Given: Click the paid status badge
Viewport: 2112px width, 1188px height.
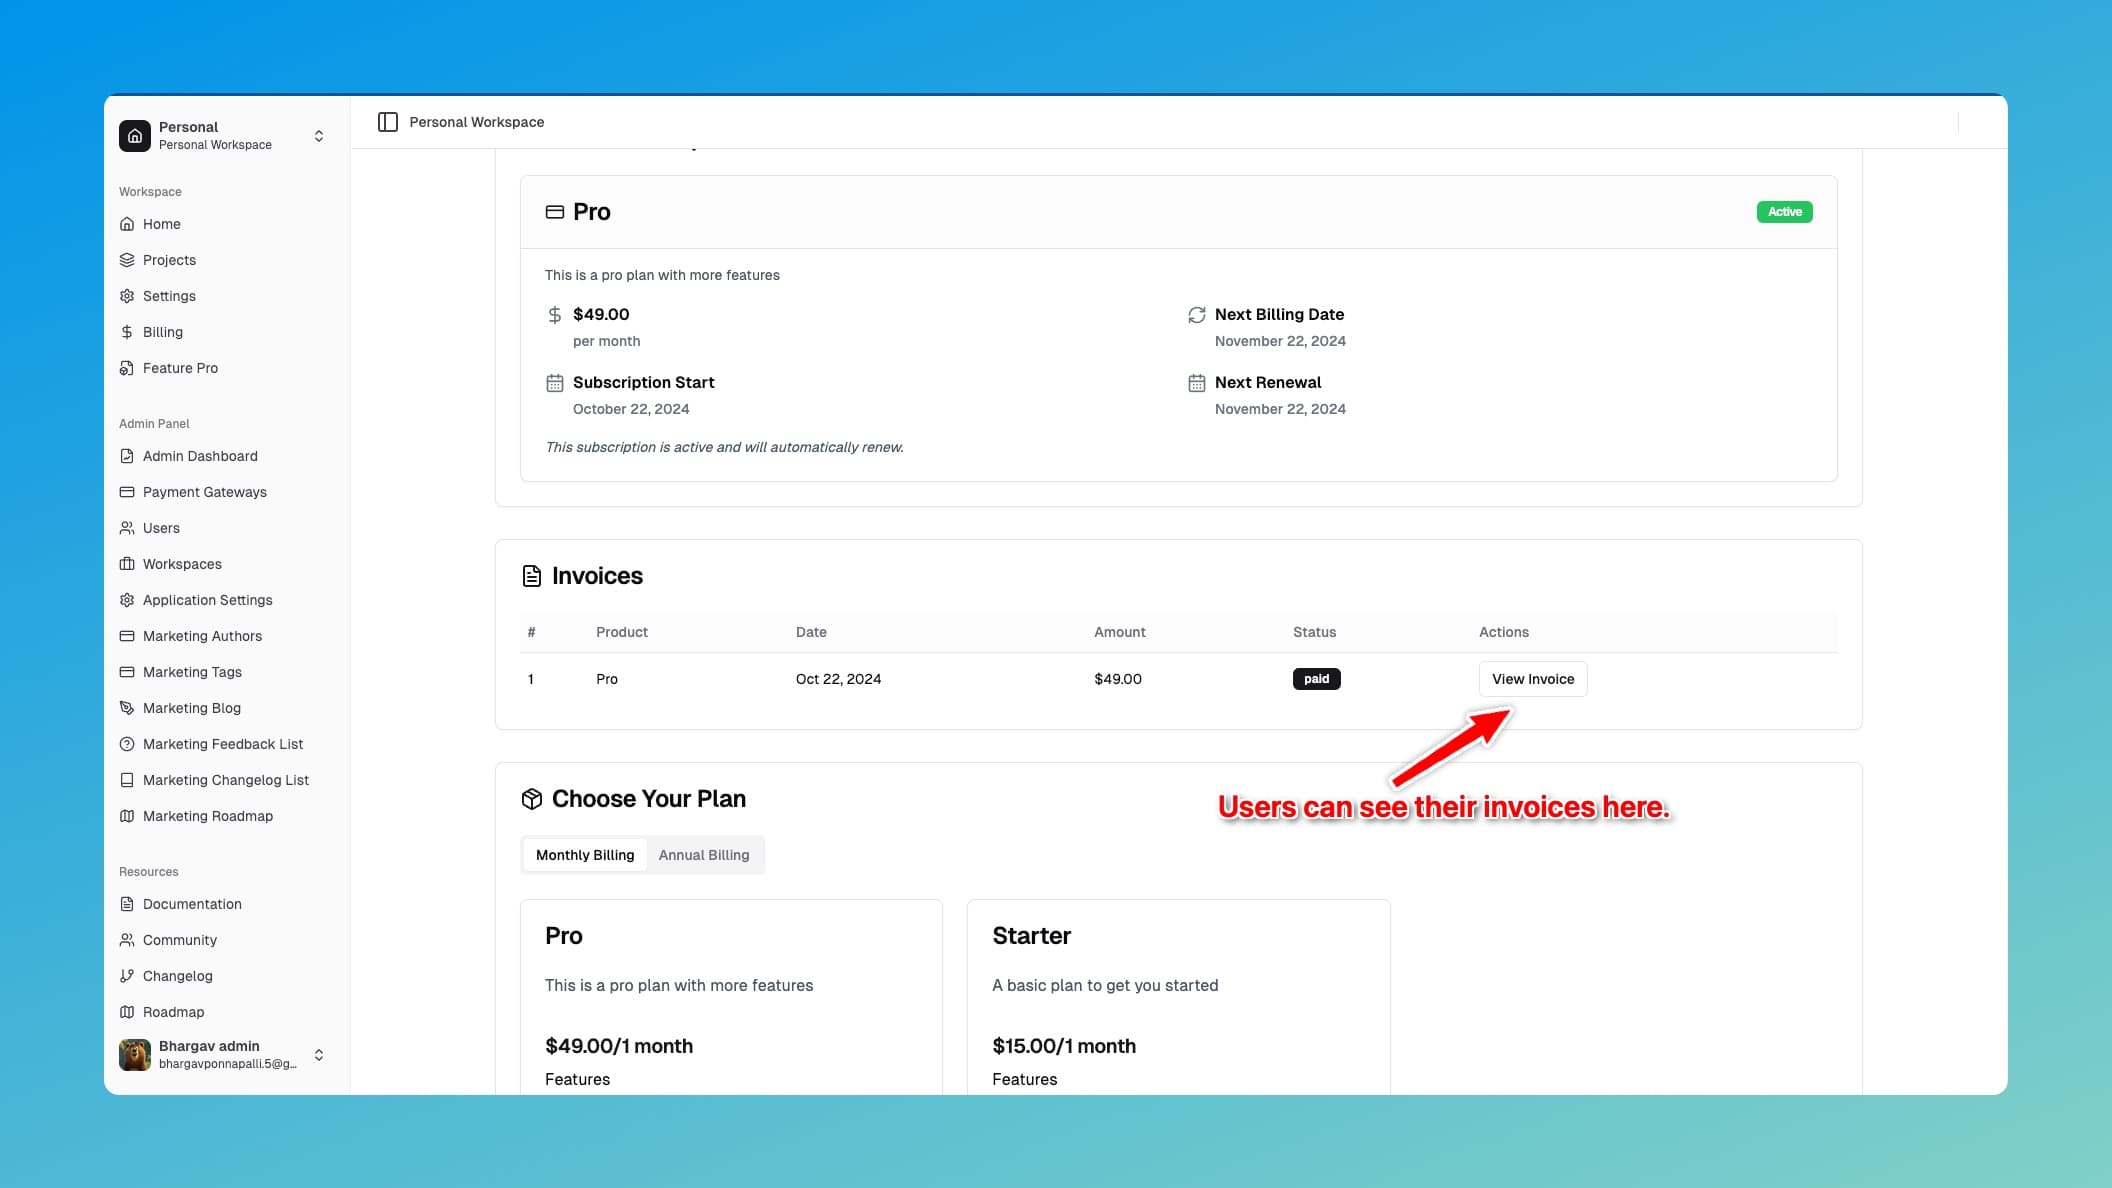Looking at the screenshot, I should tap(1316, 678).
